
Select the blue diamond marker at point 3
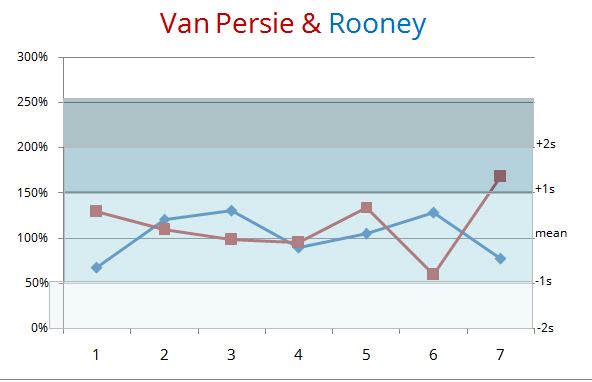pyautogui.click(x=231, y=211)
